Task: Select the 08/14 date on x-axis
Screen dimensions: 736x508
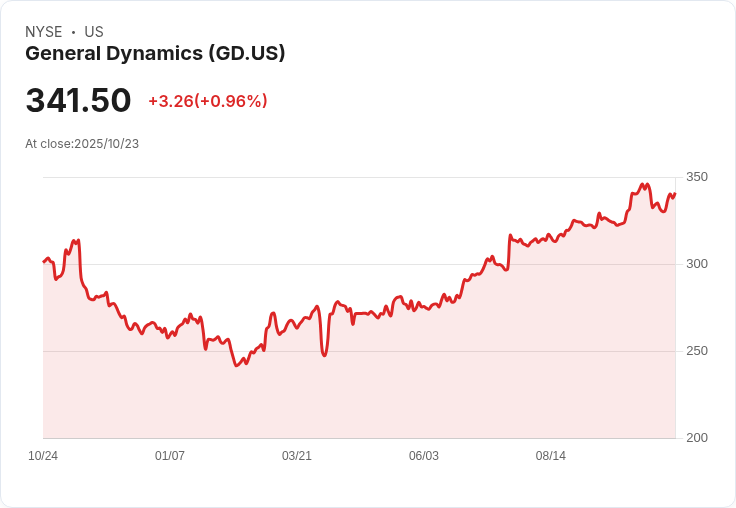Action: 551,456
